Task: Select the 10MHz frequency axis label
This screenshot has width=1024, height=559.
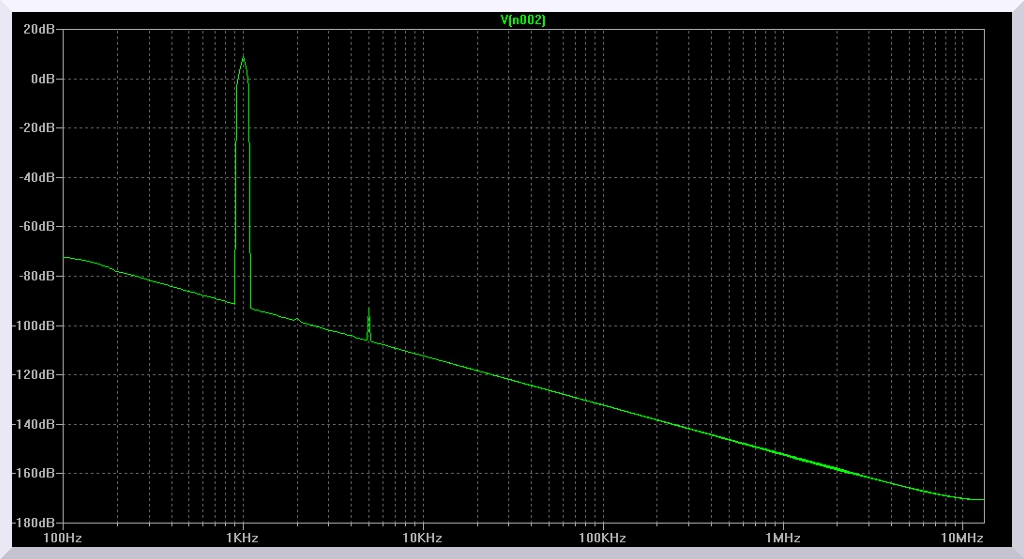Action: 961,538
